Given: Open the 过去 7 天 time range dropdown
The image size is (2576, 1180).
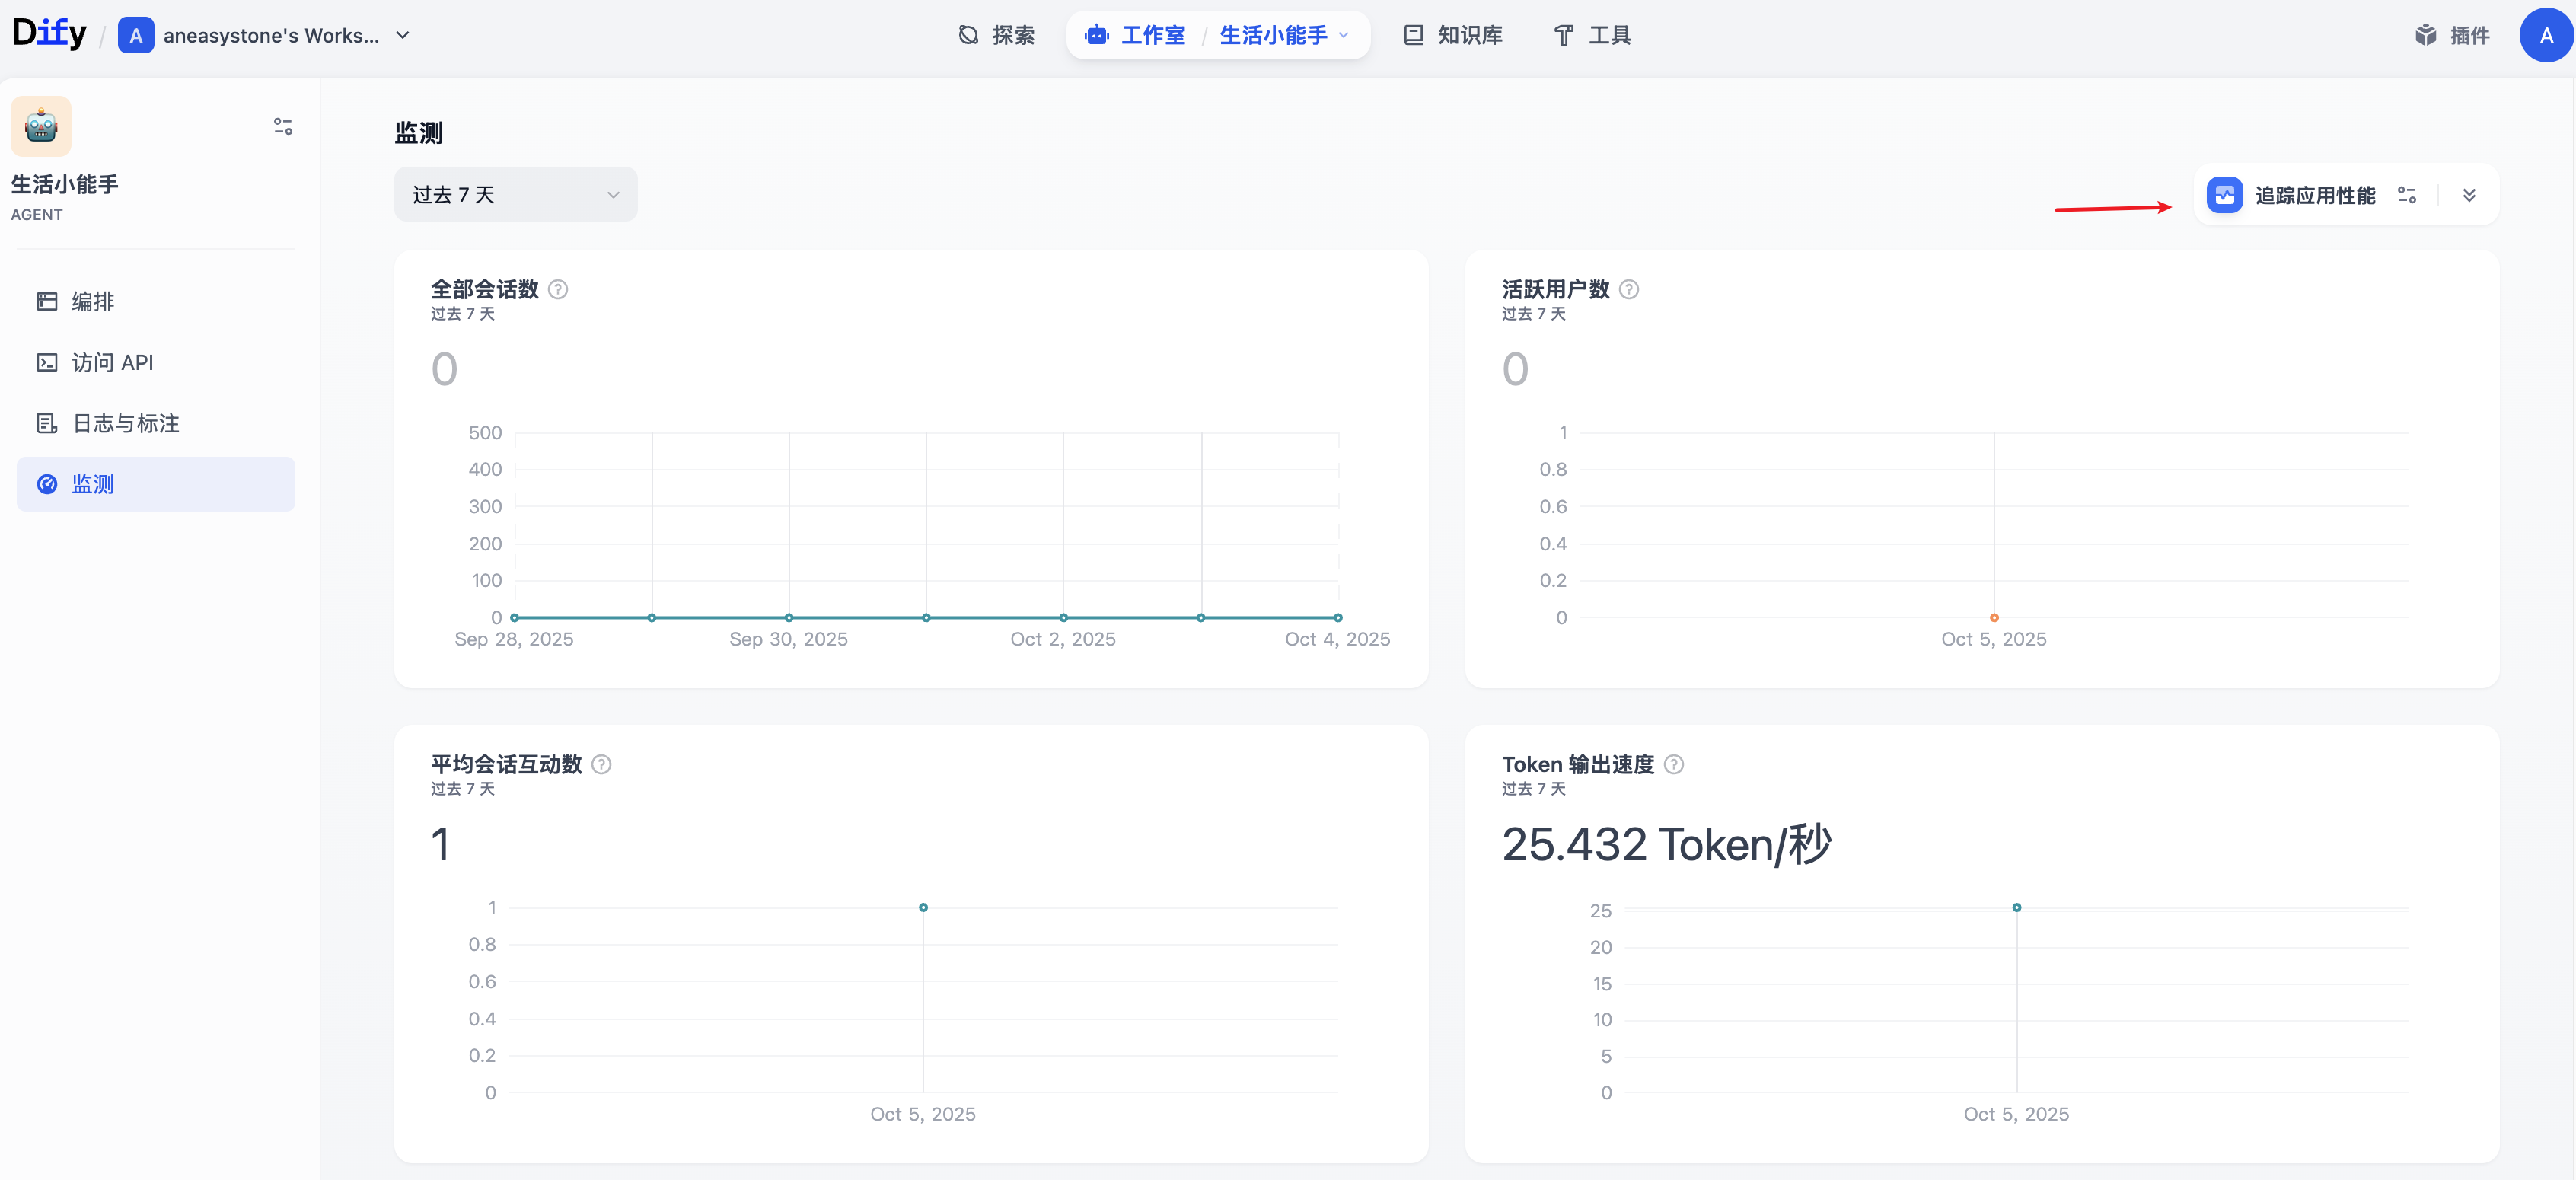Looking at the screenshot, I should point(515,195).
